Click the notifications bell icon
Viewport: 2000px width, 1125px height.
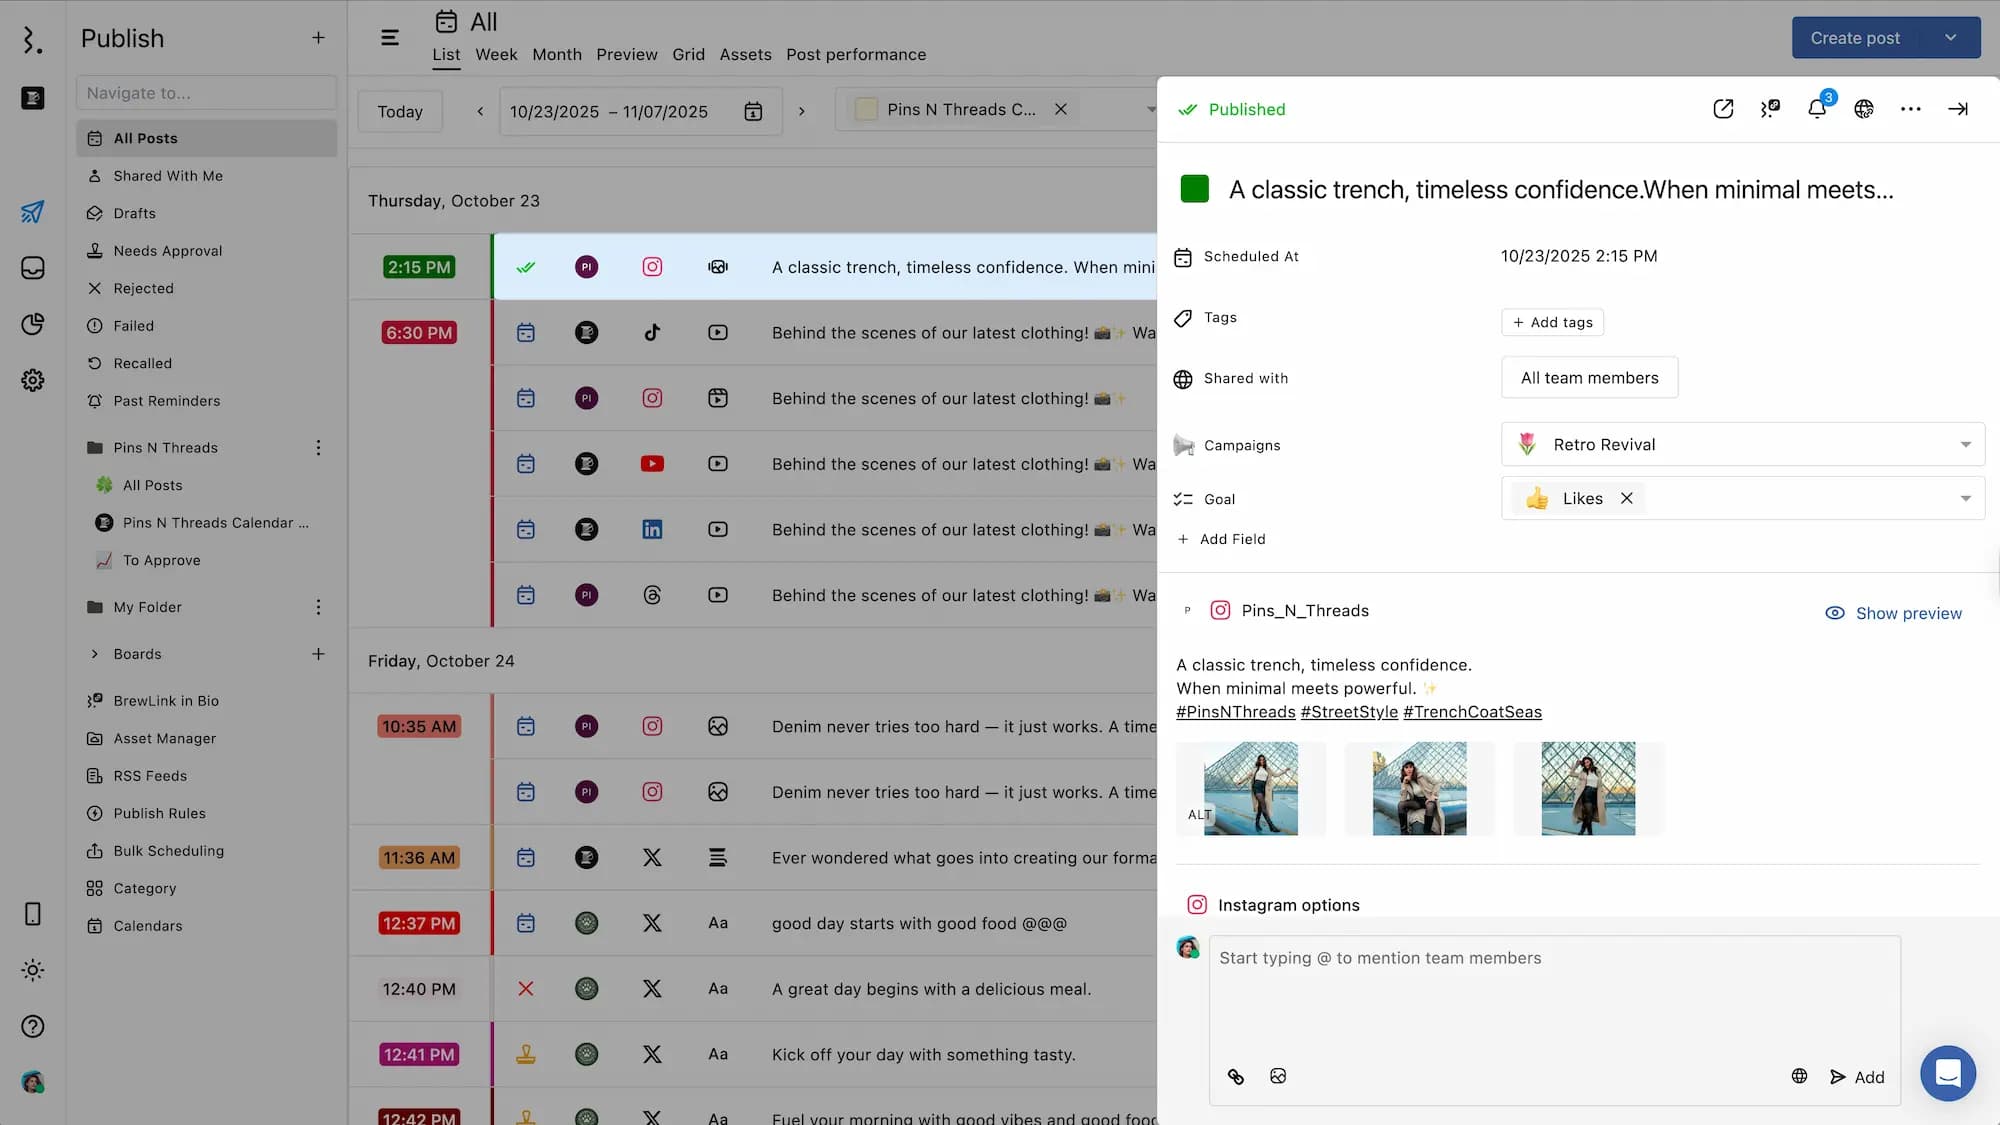[1816, 109]
